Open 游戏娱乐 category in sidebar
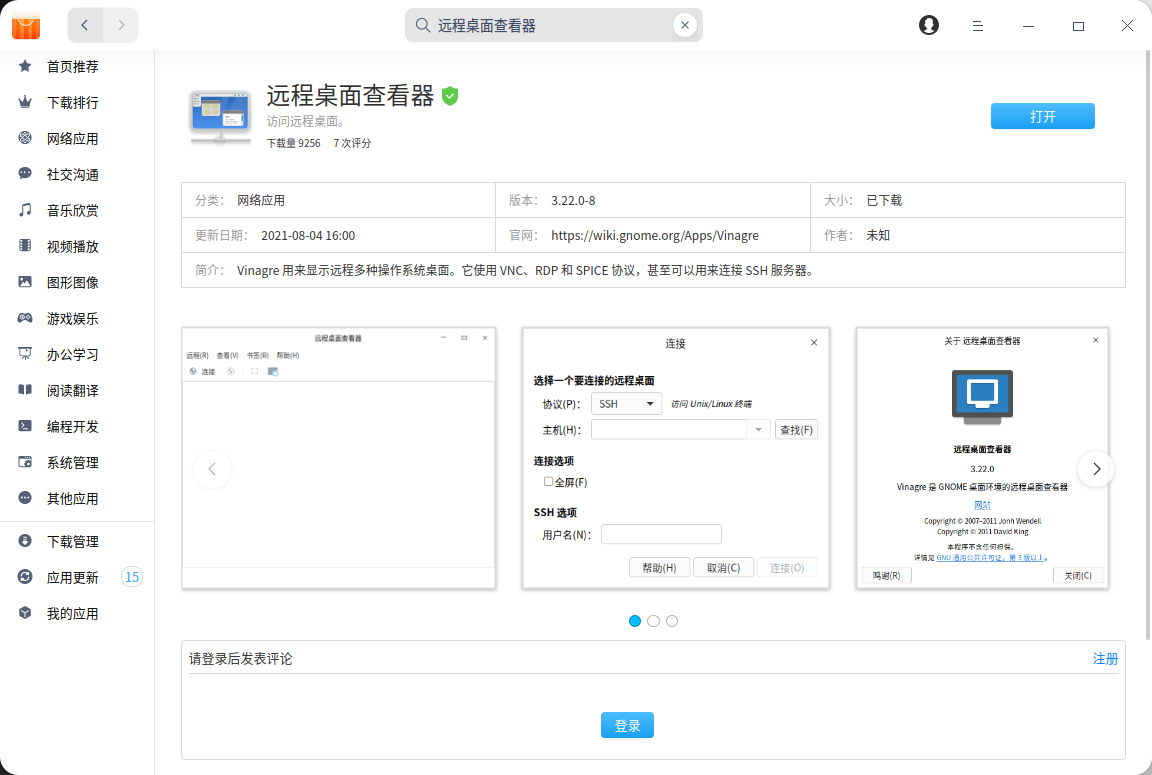This screenshot has width=1152, height=775. [x=73, y=319]
